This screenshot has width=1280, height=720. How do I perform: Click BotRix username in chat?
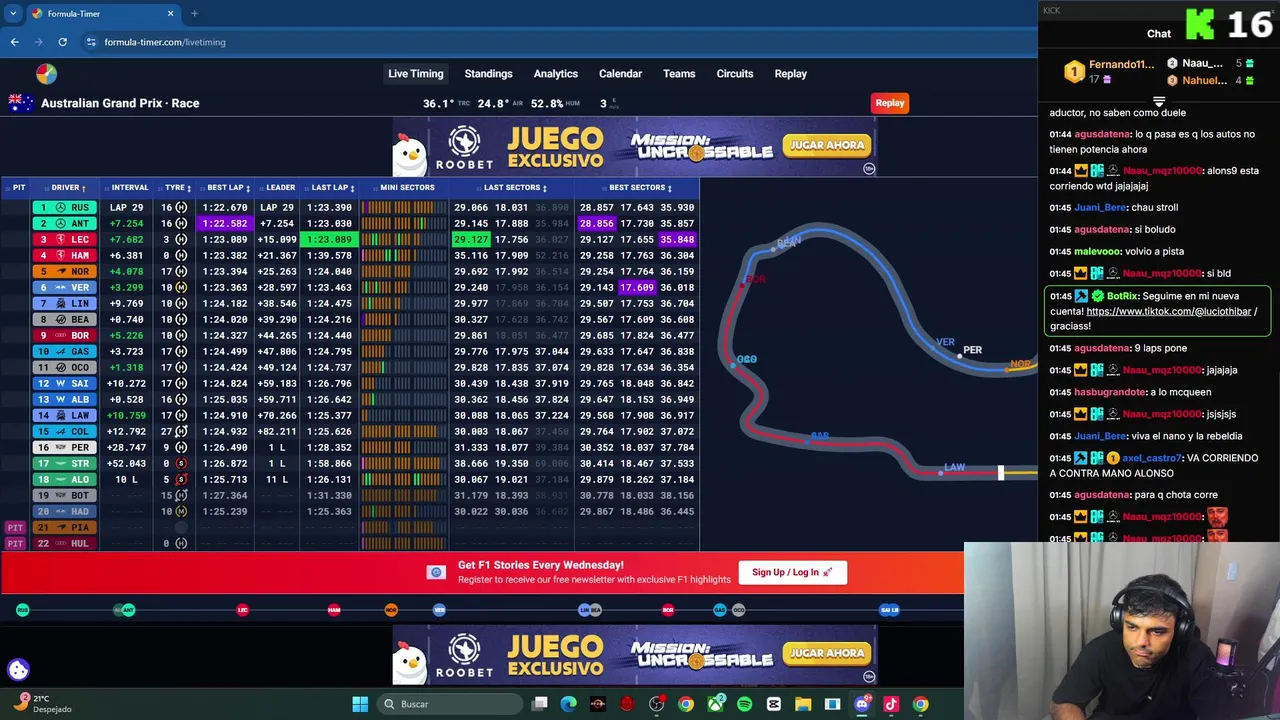(1122, 296)
